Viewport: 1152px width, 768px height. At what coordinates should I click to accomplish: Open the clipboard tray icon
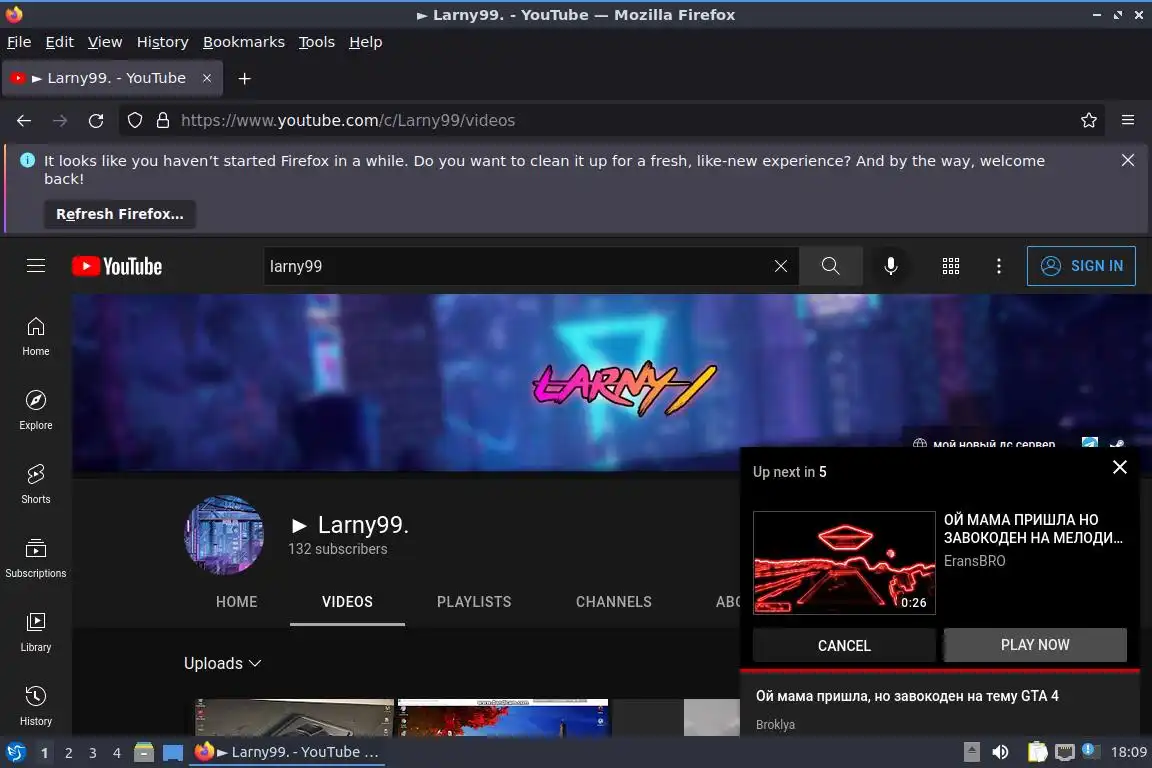tap(1037, 752)
